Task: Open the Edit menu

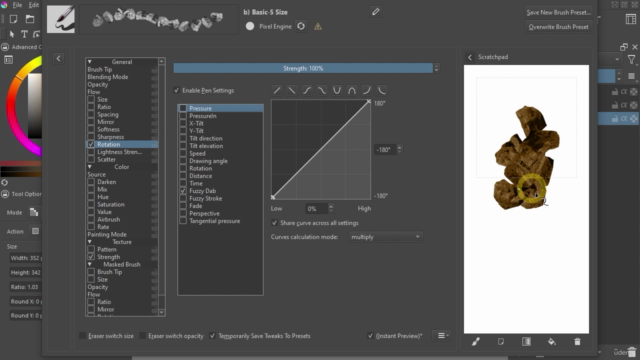Action: 34,5
